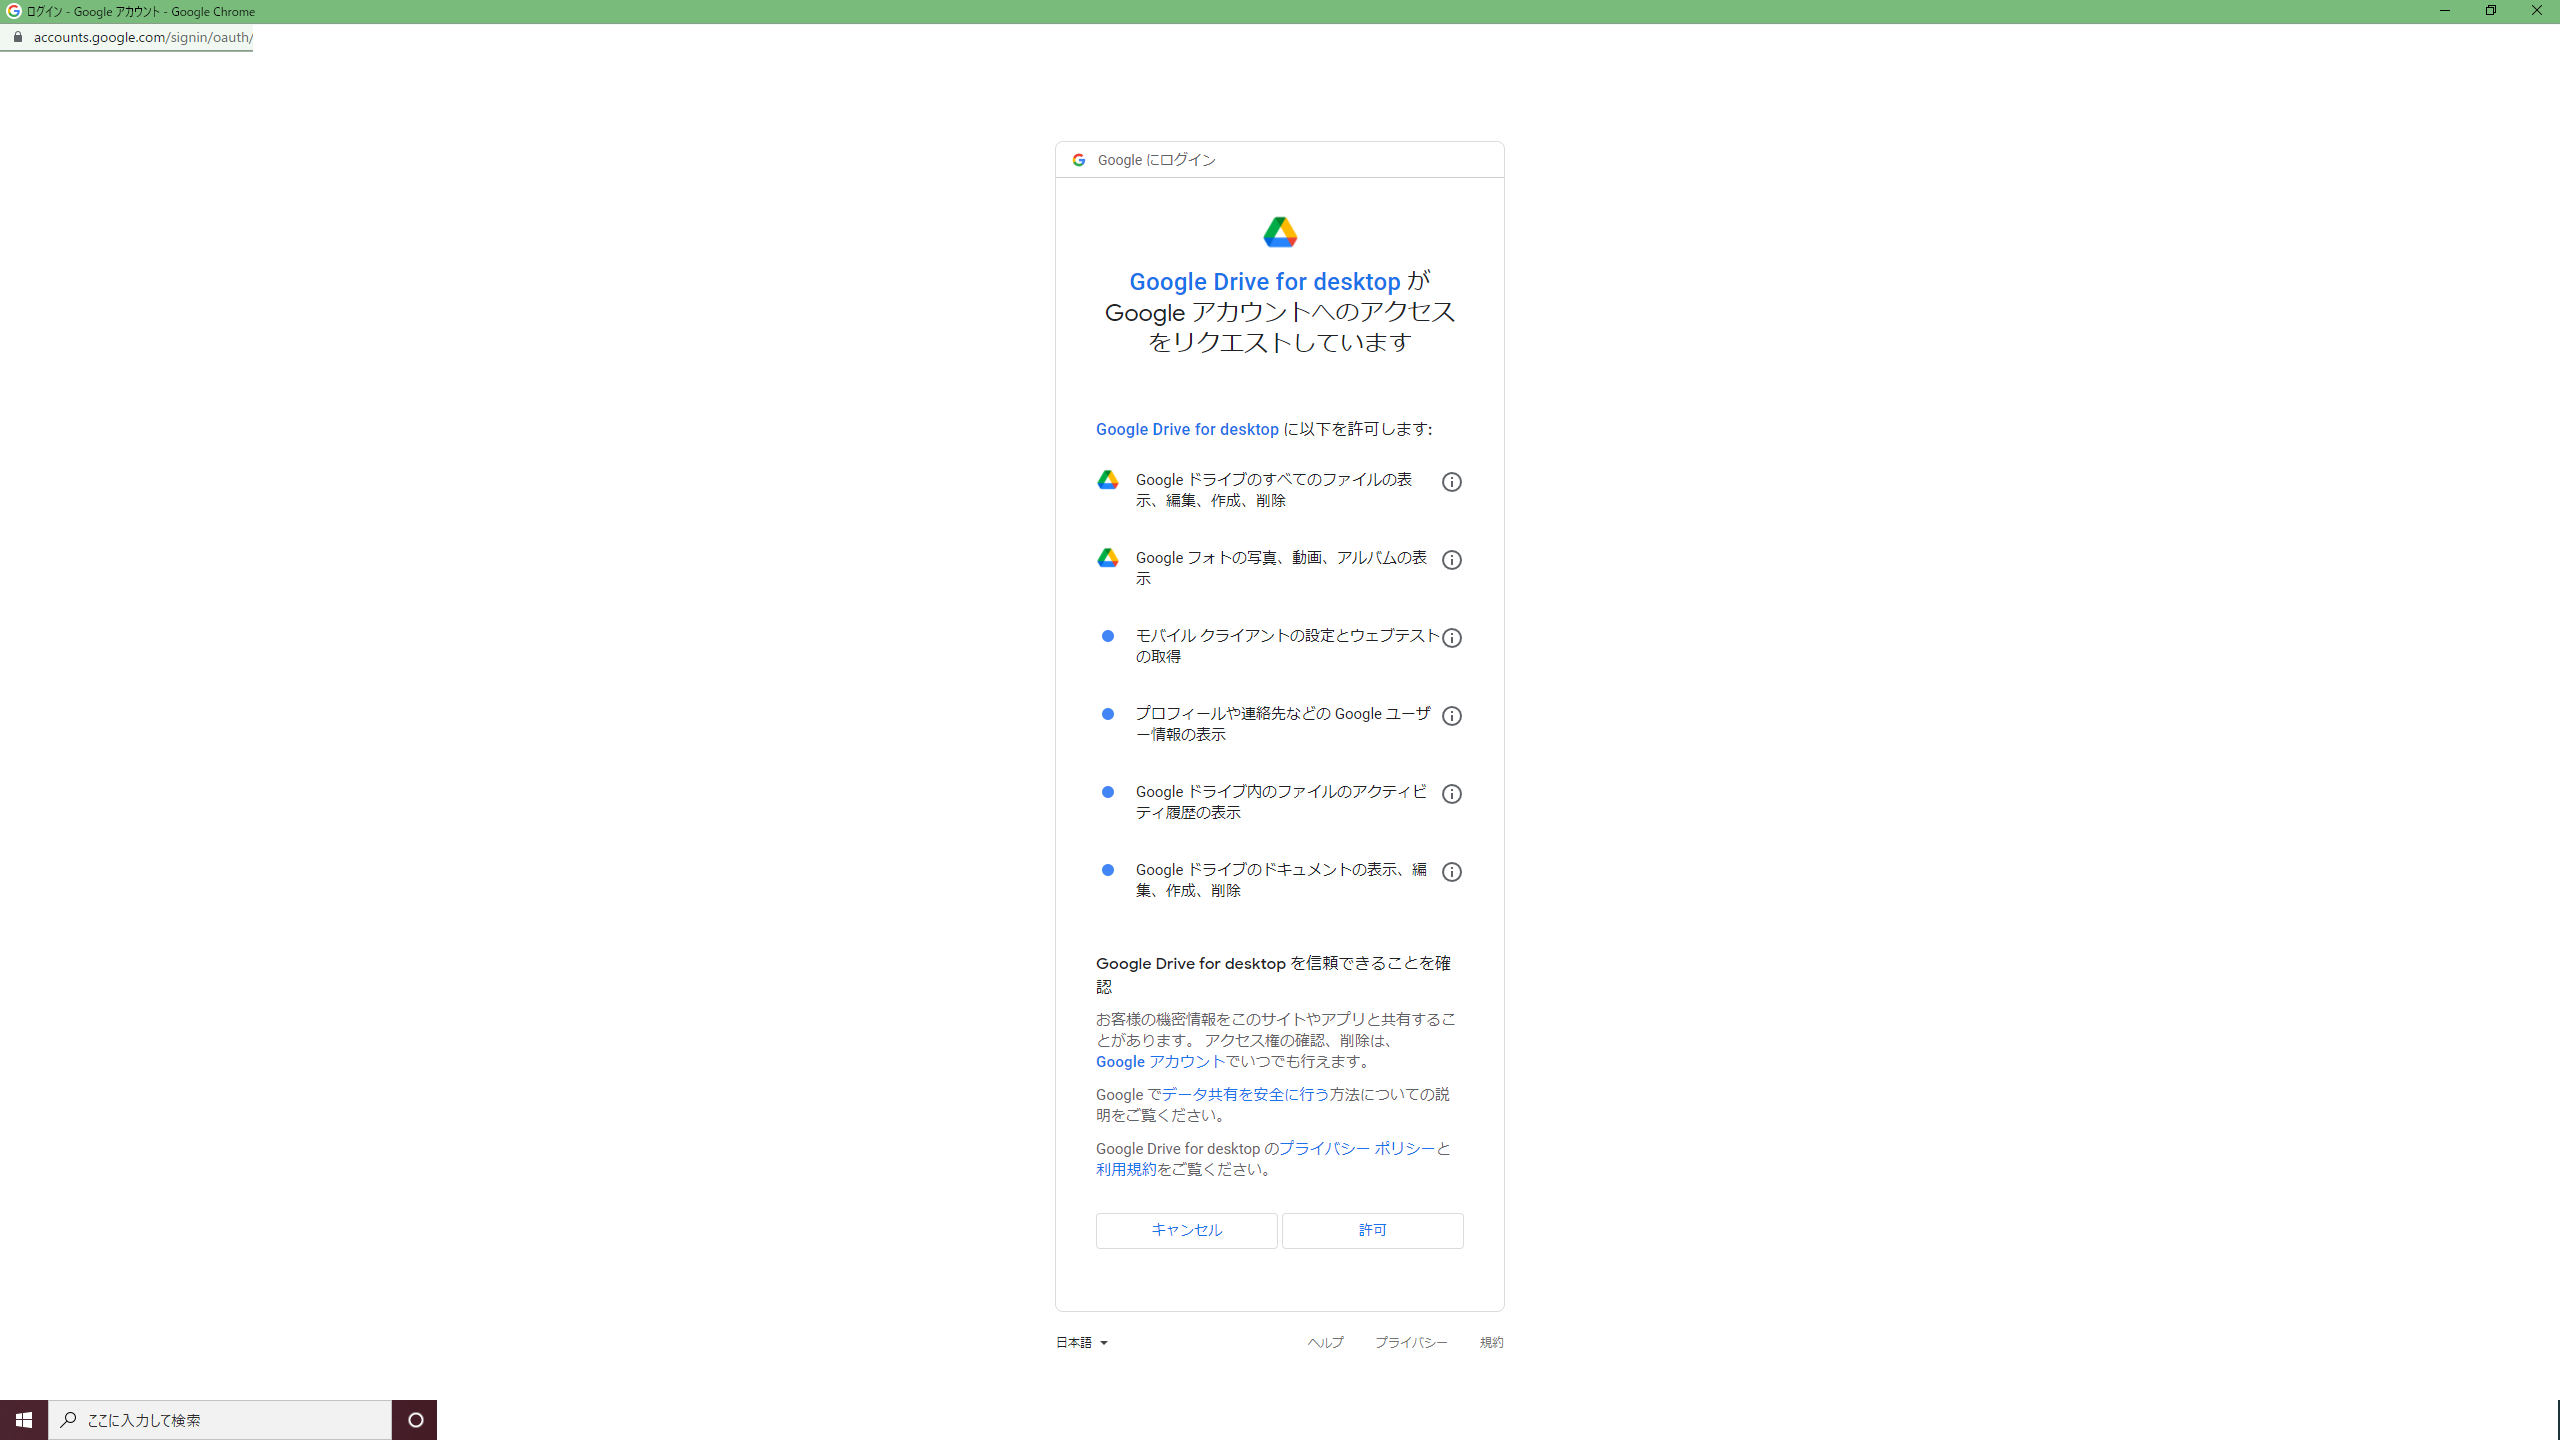This screenshot has width=2560, height=1440.
Task: Open the 利用規約 link
Action: click(1124, 1169)
